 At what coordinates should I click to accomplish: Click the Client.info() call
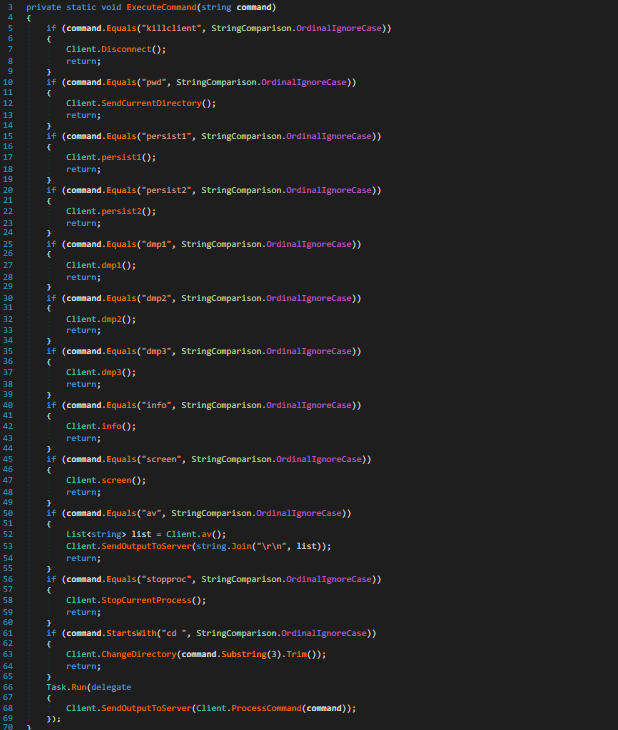tap(101, 426)
